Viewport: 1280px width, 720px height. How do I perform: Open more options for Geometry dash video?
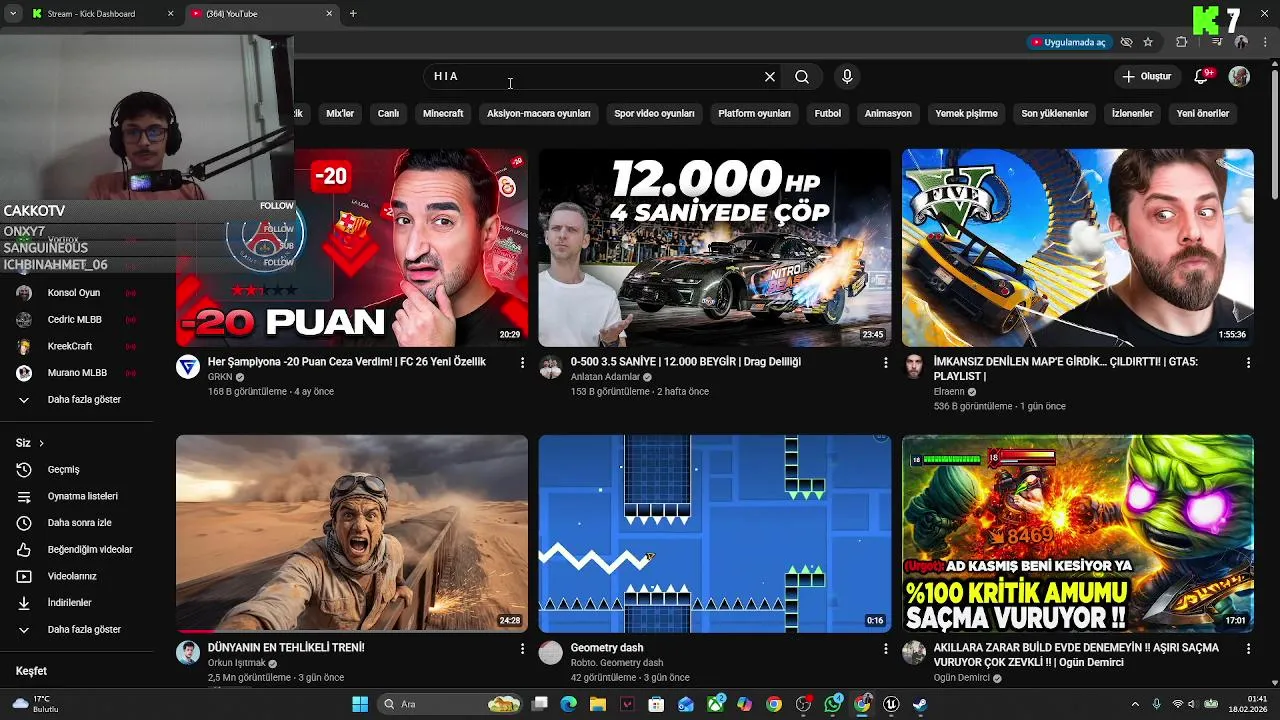coord(885,649)
